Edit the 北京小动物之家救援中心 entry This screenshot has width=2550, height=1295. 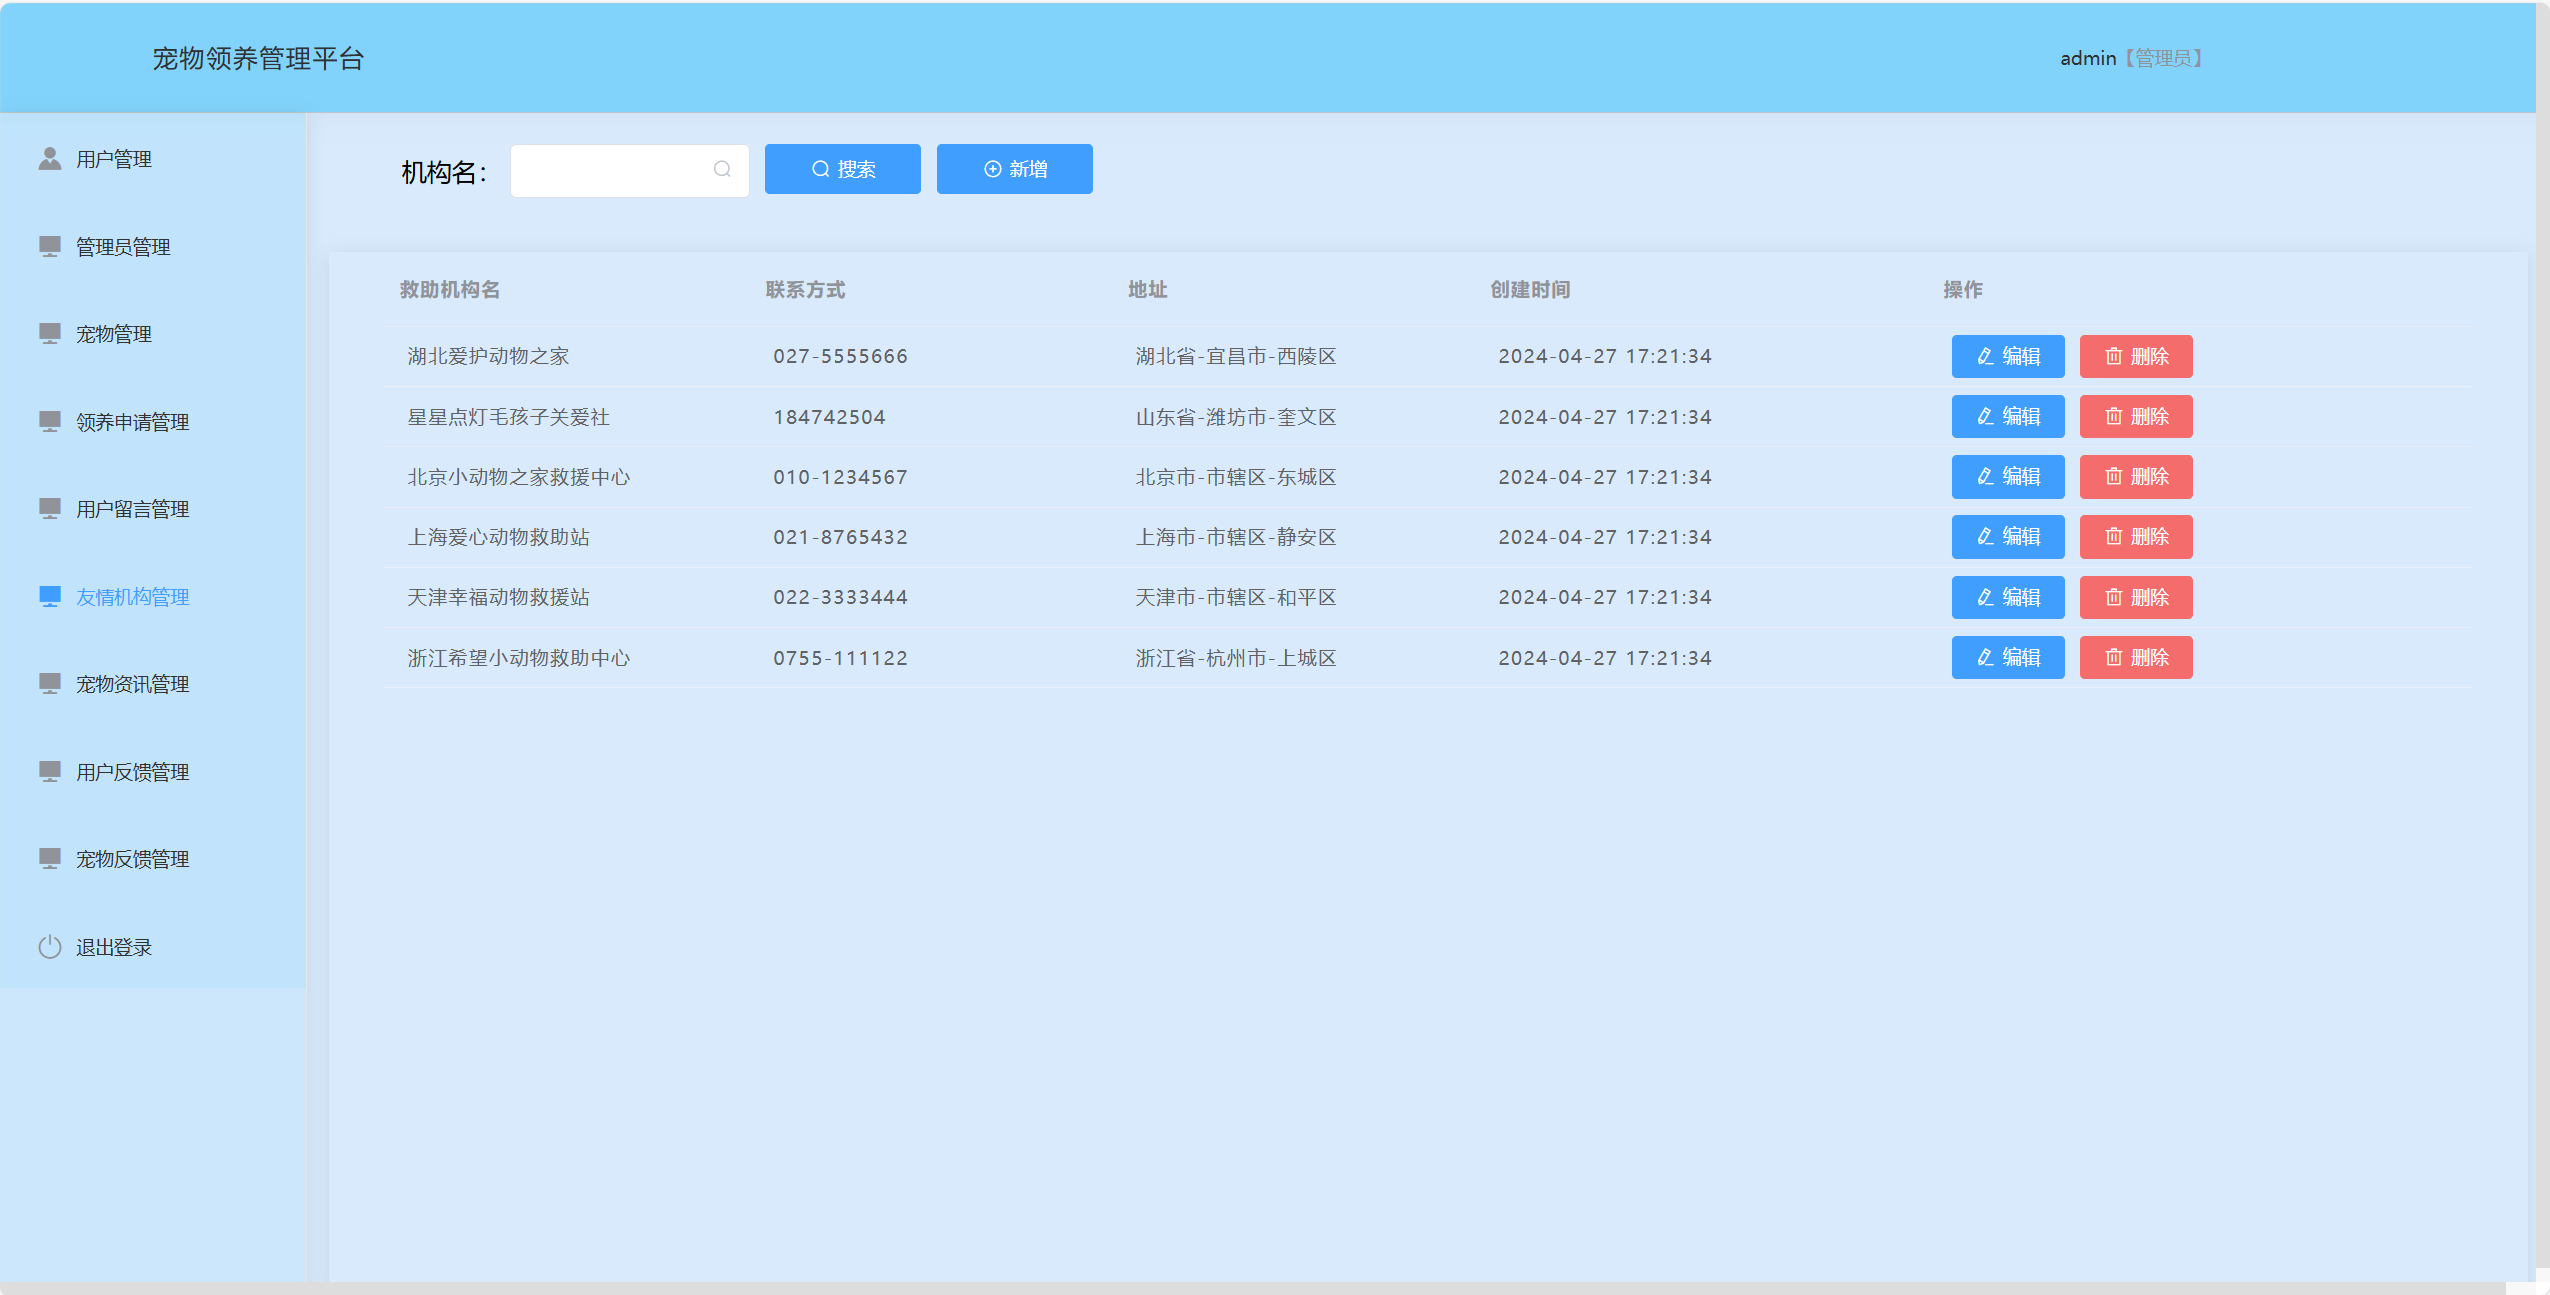point(2007,477)
